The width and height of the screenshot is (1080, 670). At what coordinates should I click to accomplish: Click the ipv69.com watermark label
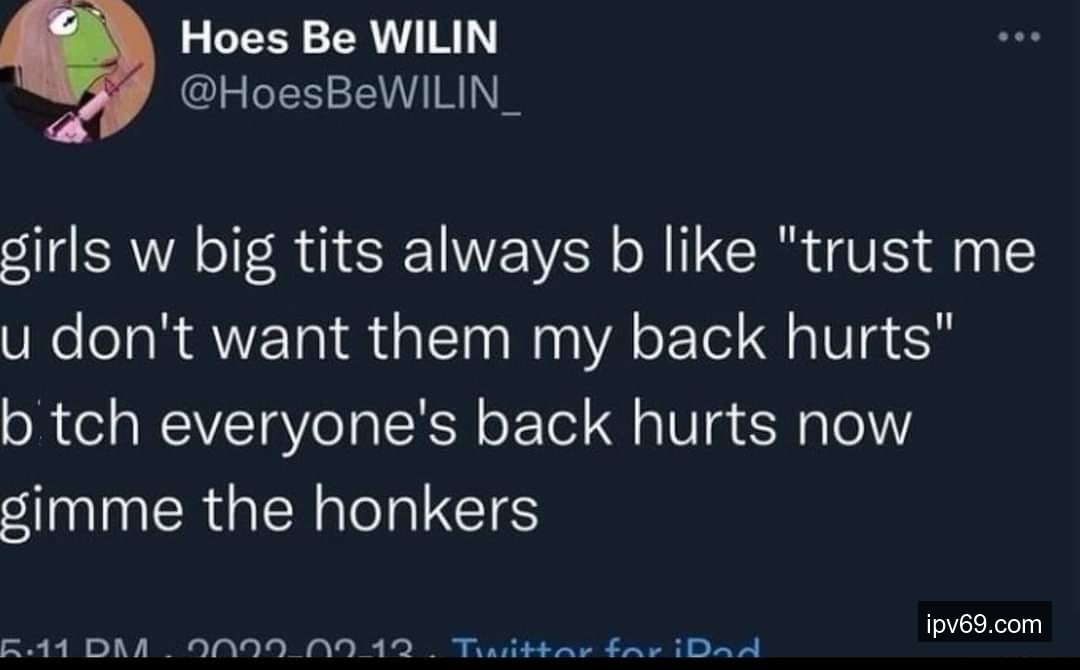984,622
